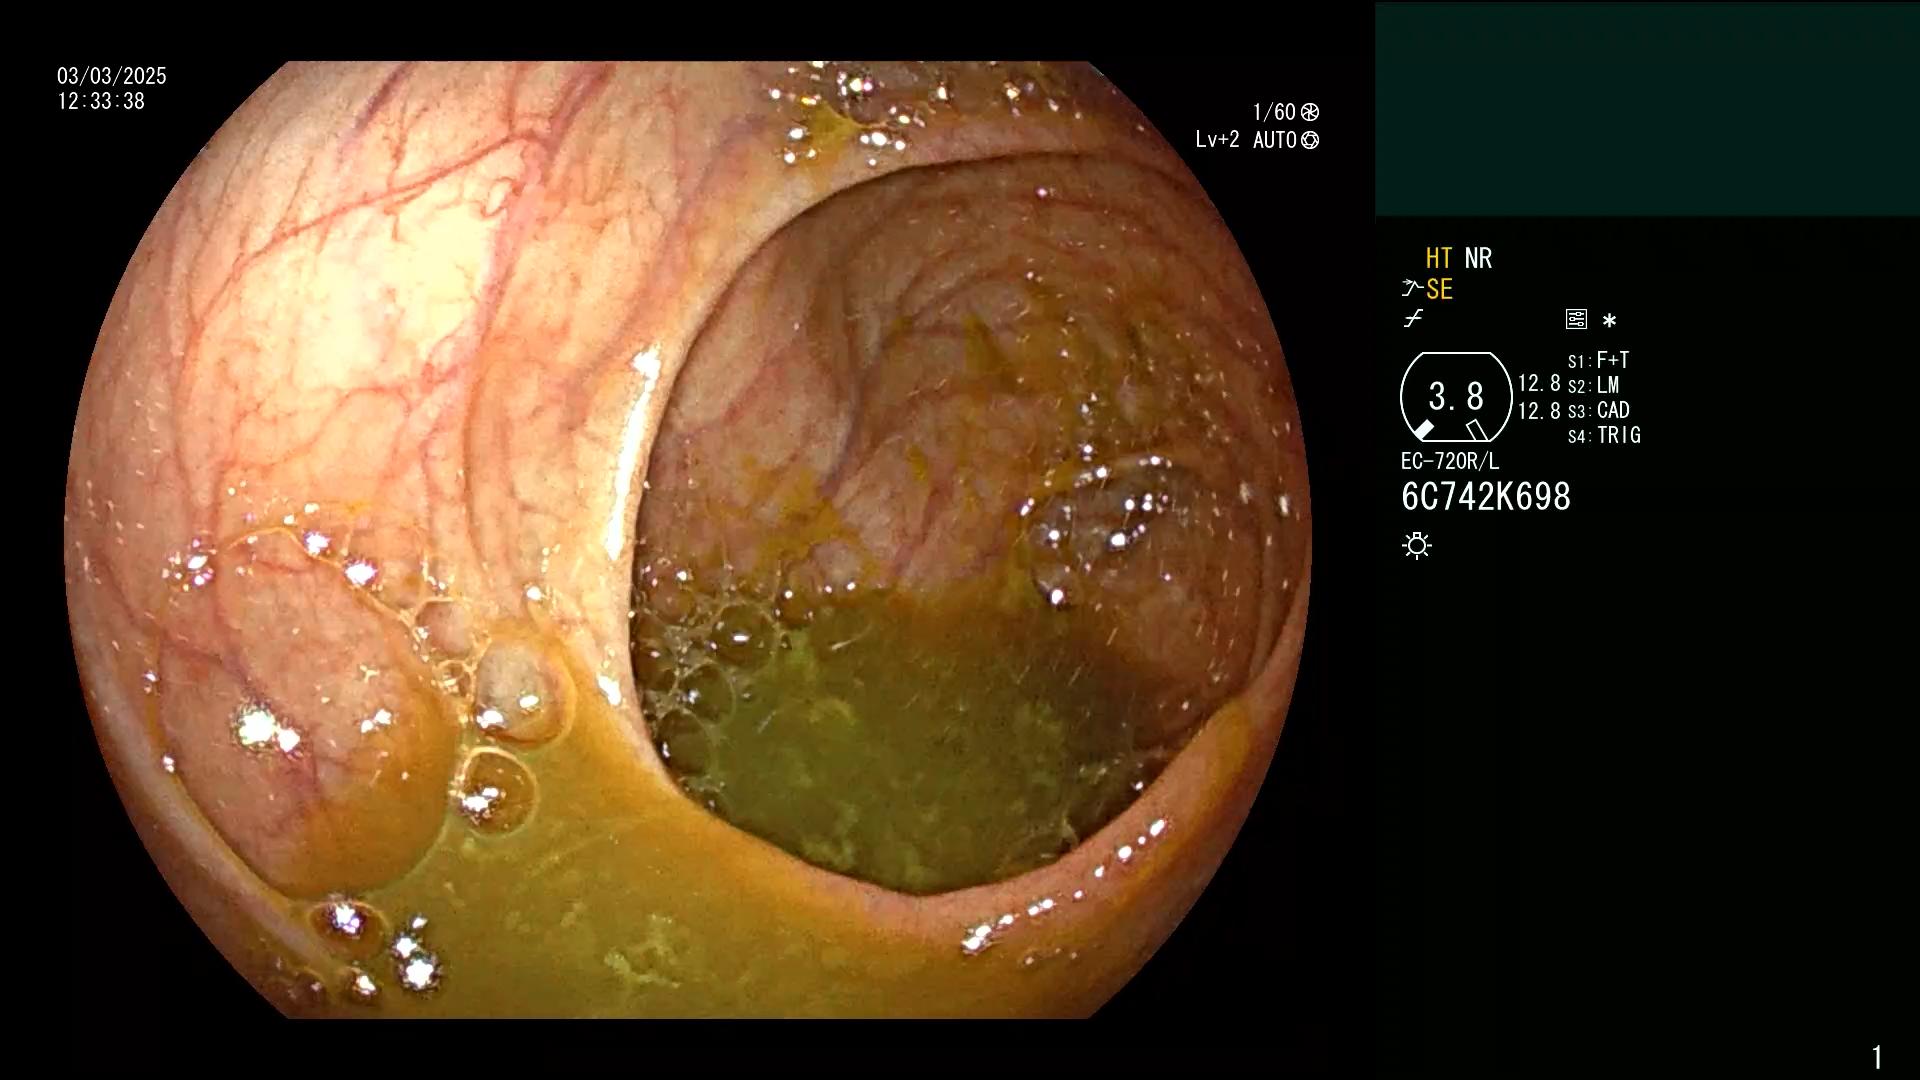Select the NR noise reduction indicator
This screenshot has width=1920, height=1080.
1478,259
